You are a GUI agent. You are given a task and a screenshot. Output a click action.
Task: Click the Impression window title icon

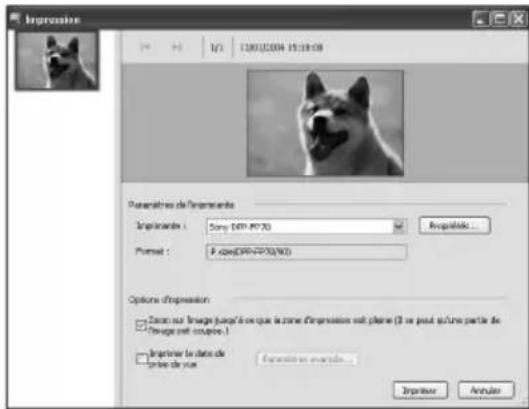15,19
